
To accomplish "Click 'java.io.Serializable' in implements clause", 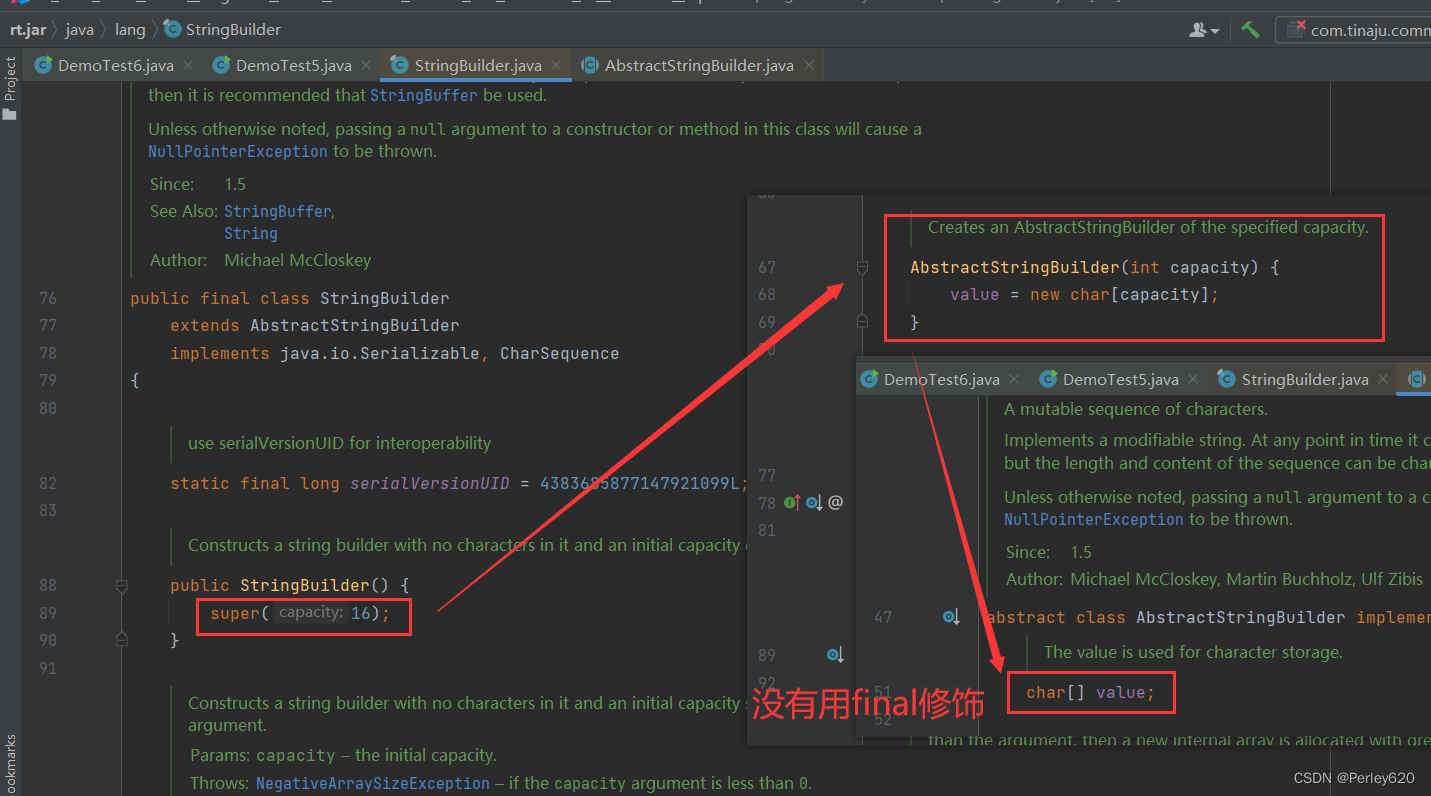I will [379, 354].
